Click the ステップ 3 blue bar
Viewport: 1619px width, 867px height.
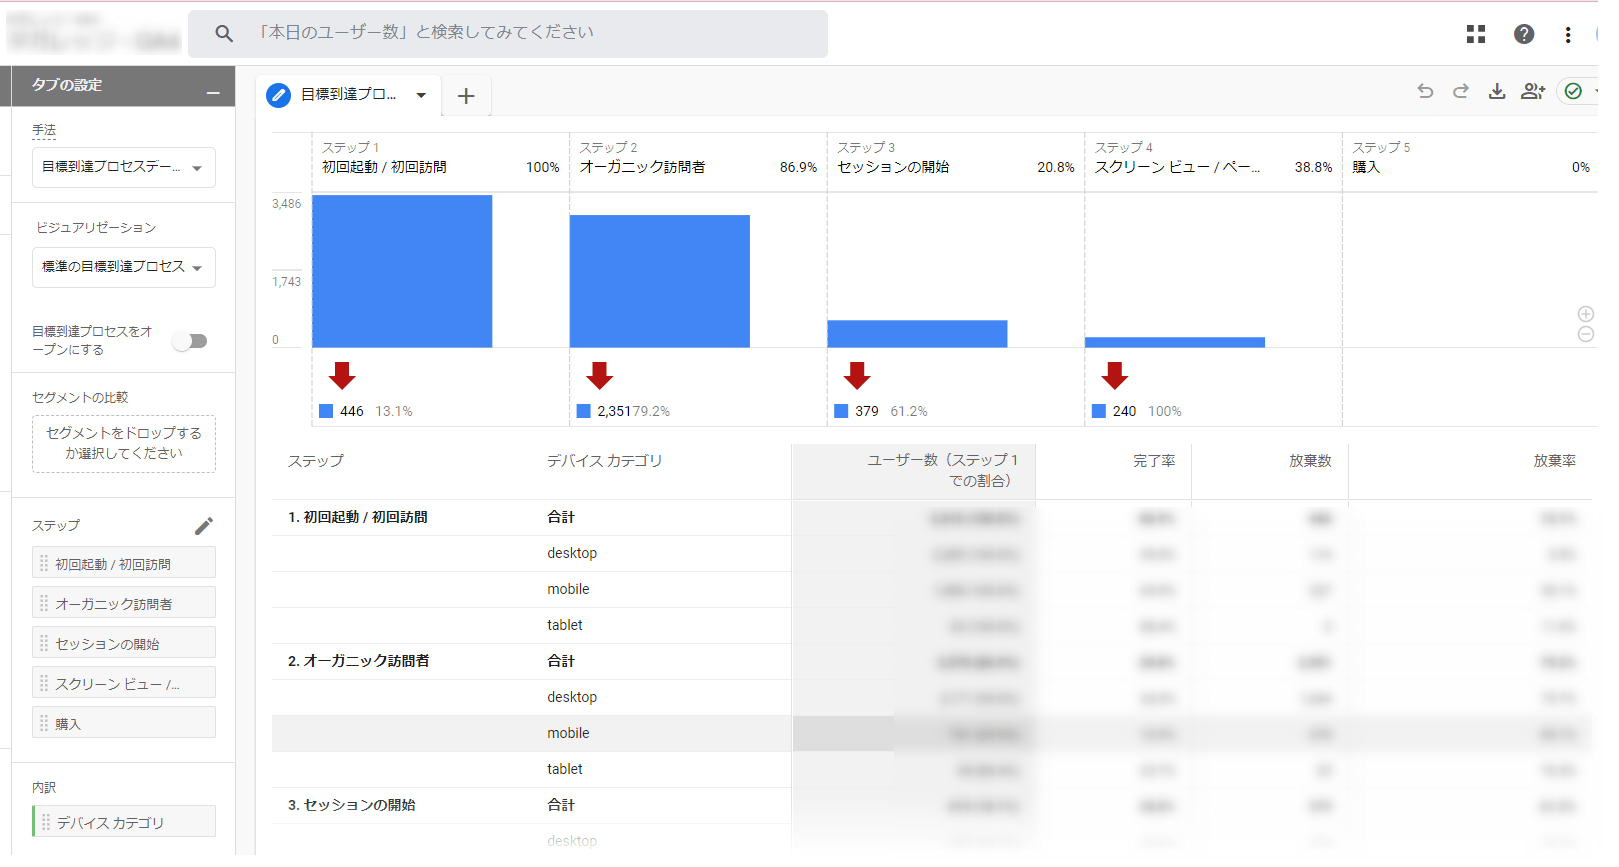(x=917, y=334)
